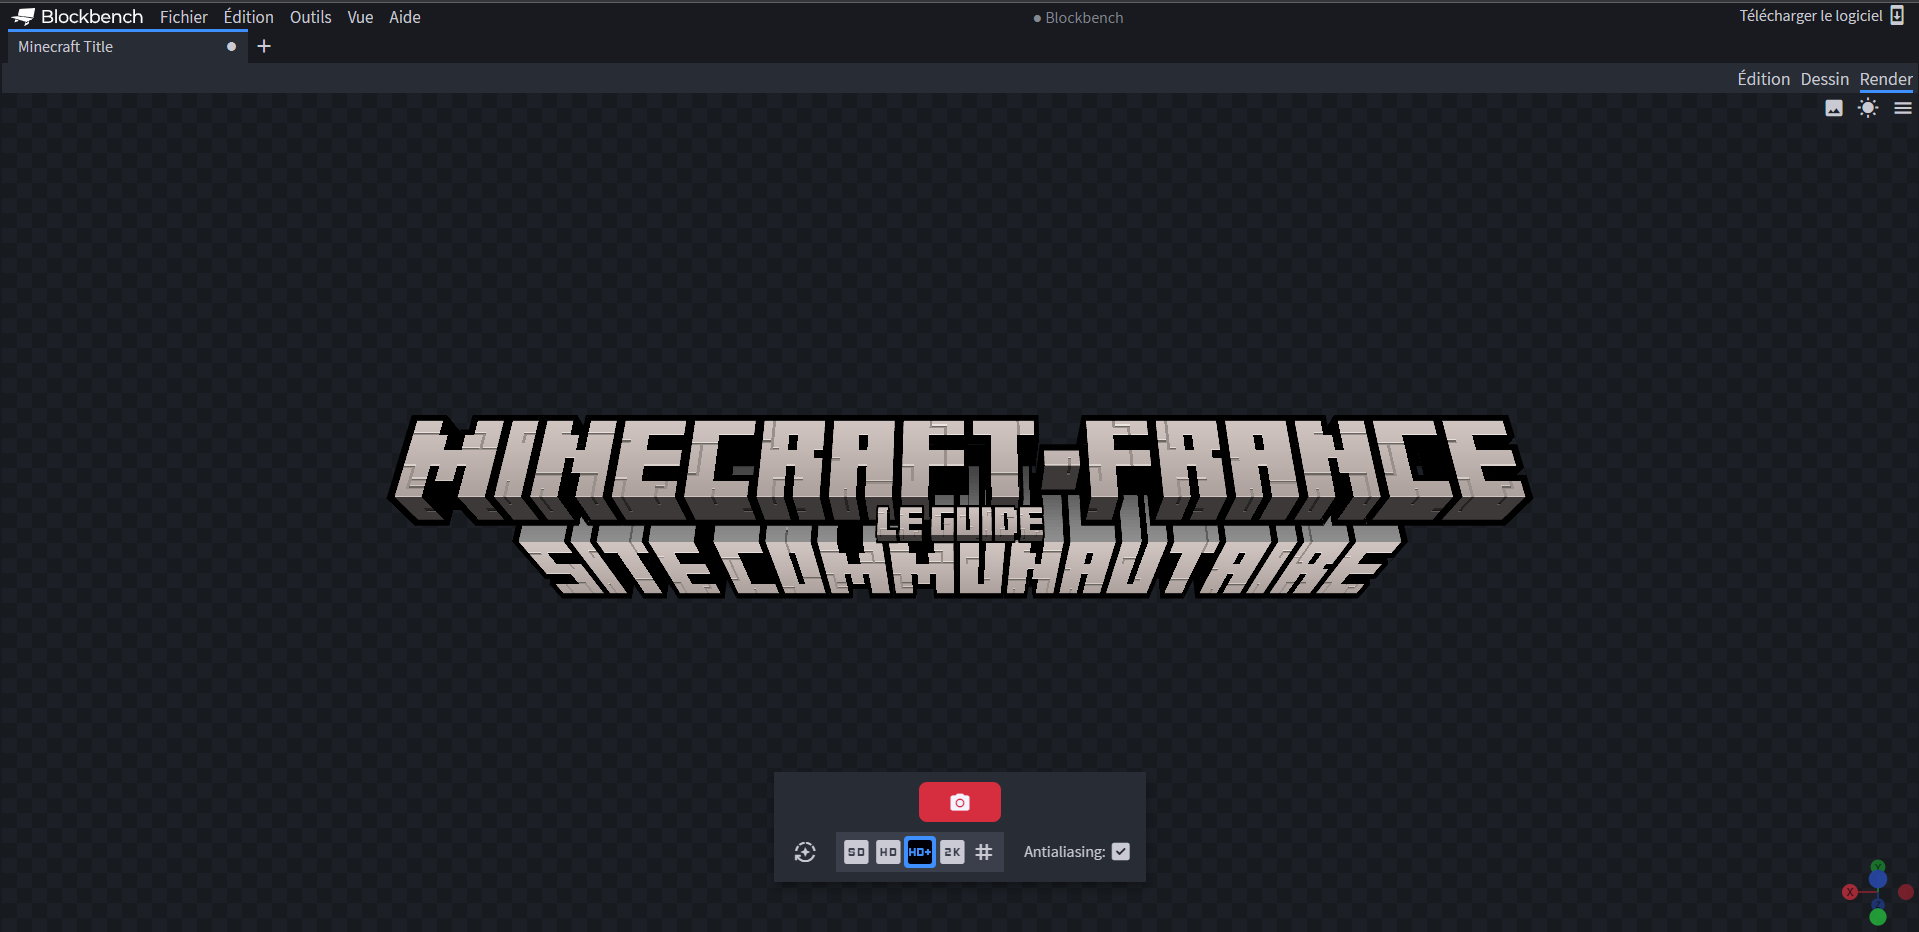Open the Vue menu
The width and height of the screenshot is (1919, 932).
pyautogui.click(x=360, y=17)
